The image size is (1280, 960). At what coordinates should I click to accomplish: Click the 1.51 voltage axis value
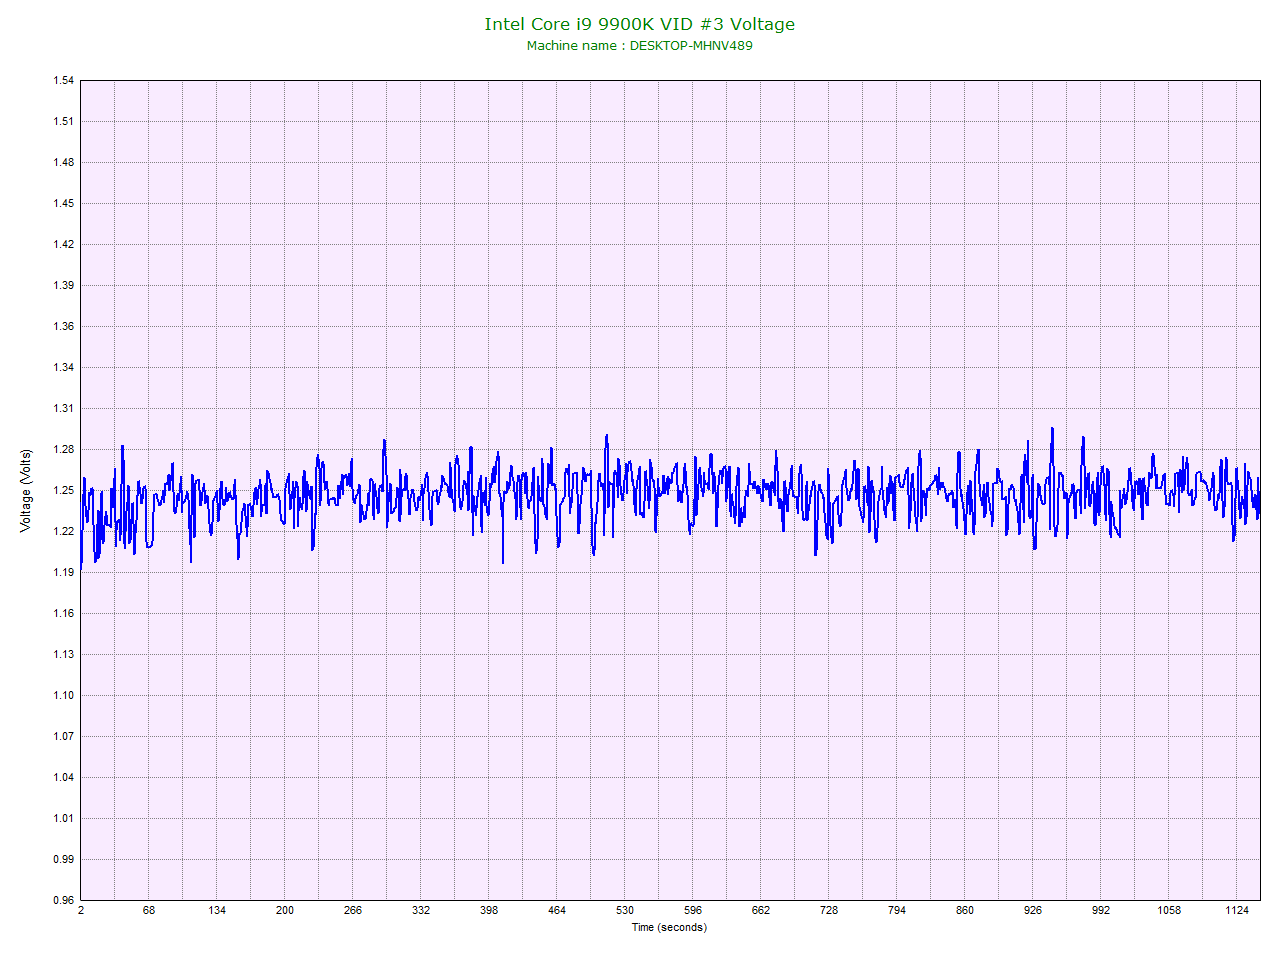[63, 122]
